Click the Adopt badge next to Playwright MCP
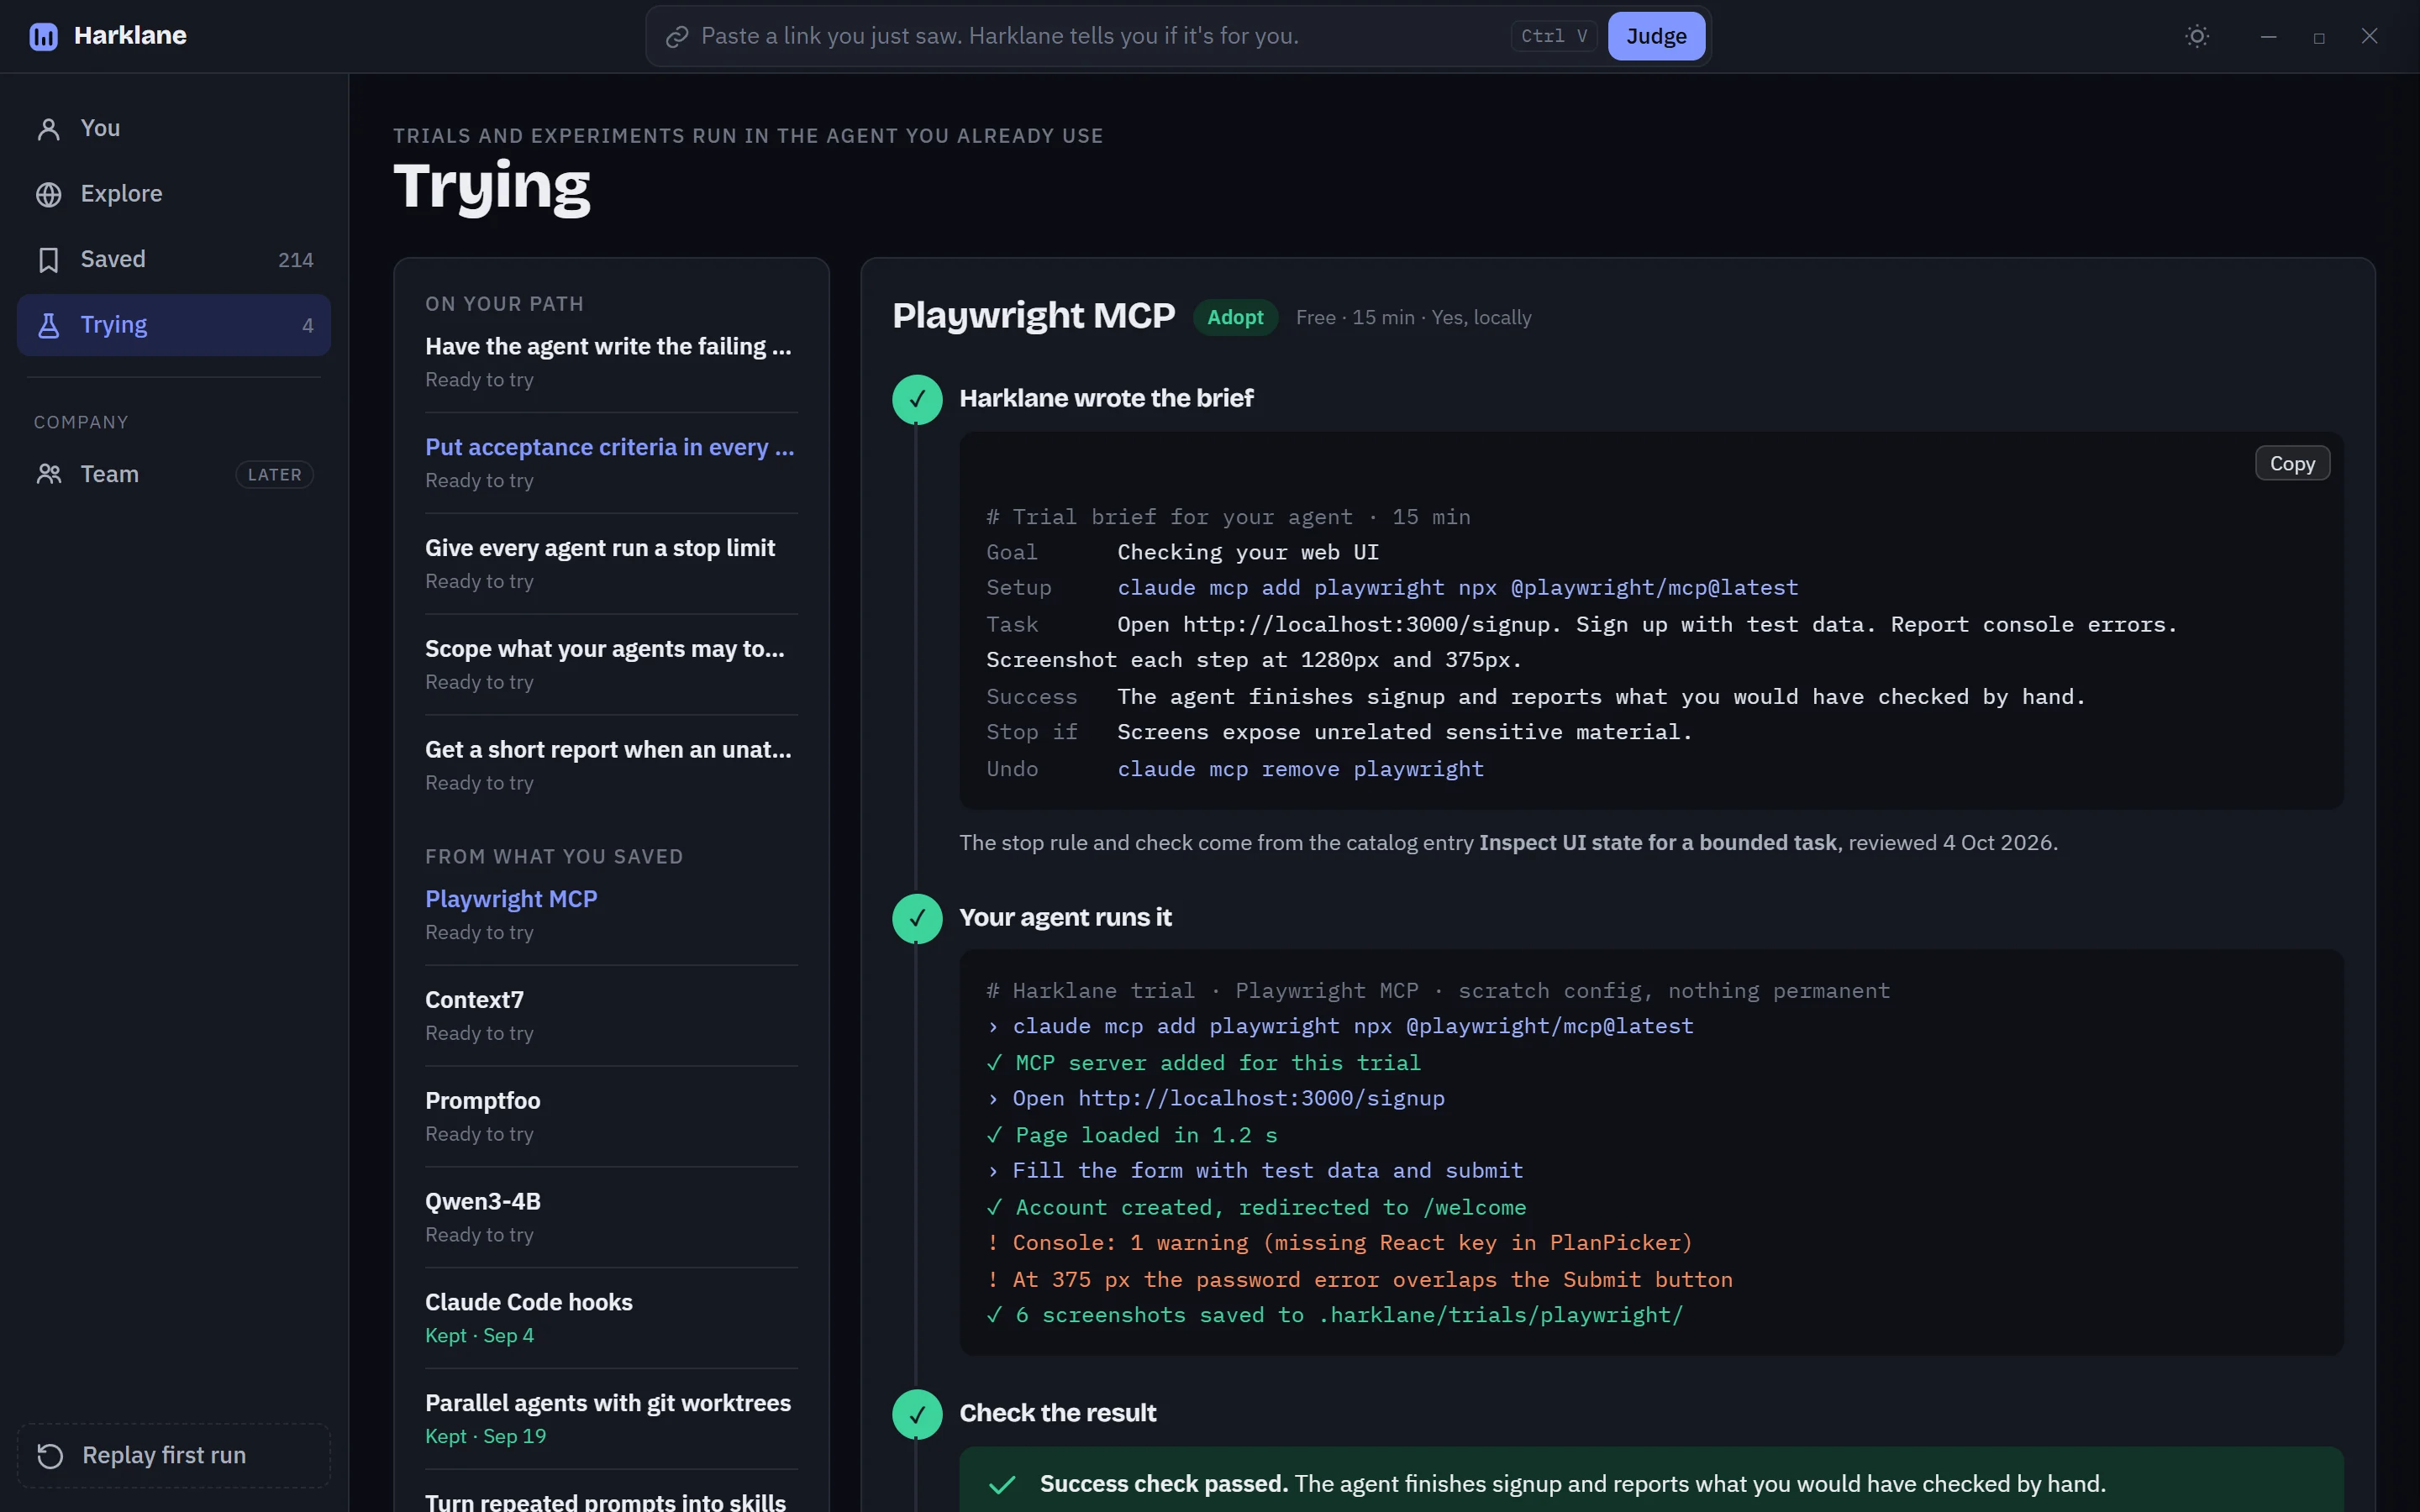 coord(1235,317)
